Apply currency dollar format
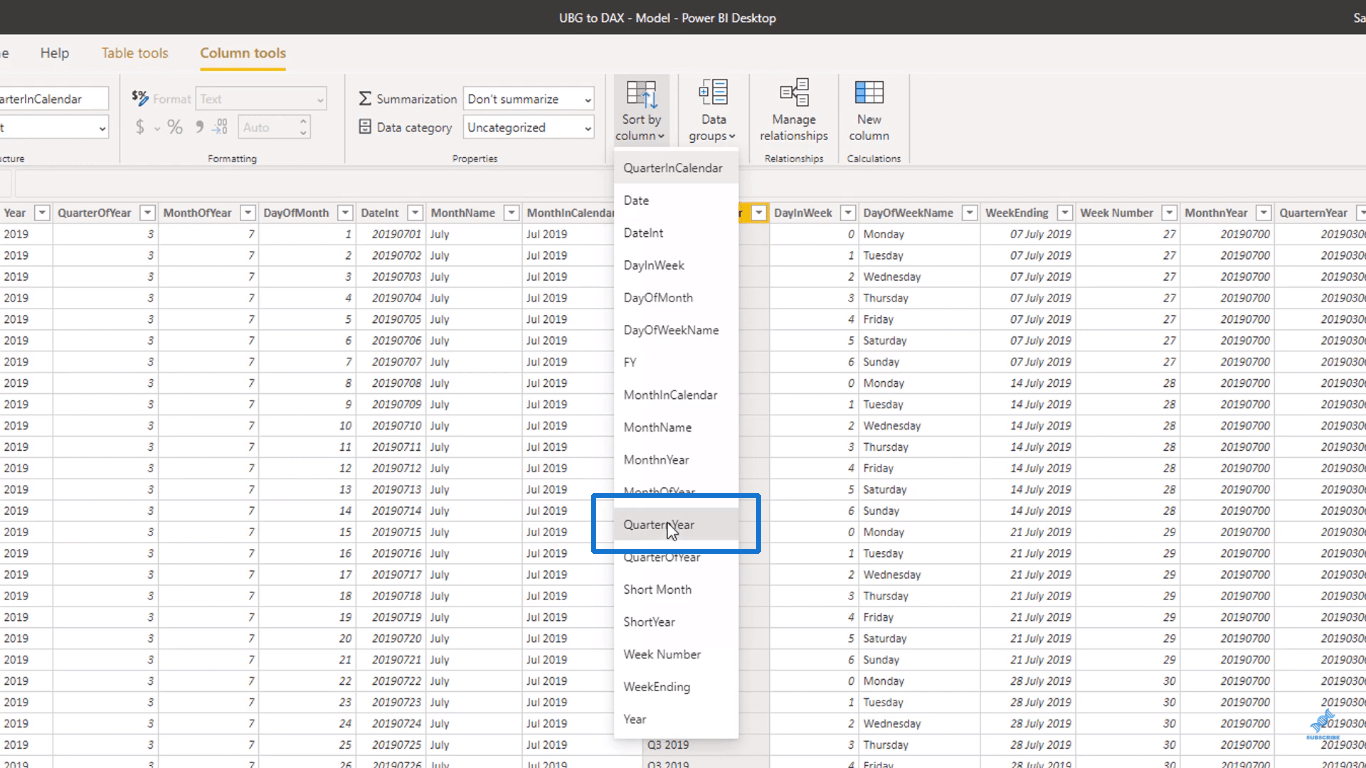 click(140, 127)
